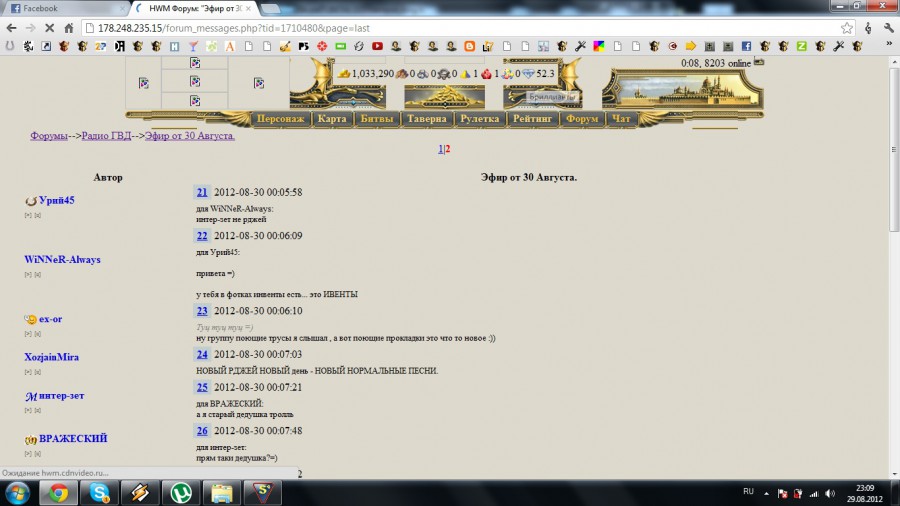This screenshot has width=900, height=506.
Task: Open the Персонаж menu item
Action: 280,119
